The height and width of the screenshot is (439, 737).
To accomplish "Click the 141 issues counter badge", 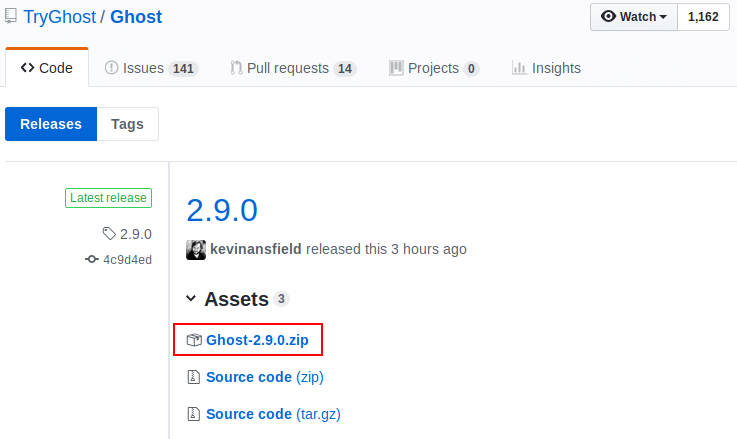I will tap(183, 69).
